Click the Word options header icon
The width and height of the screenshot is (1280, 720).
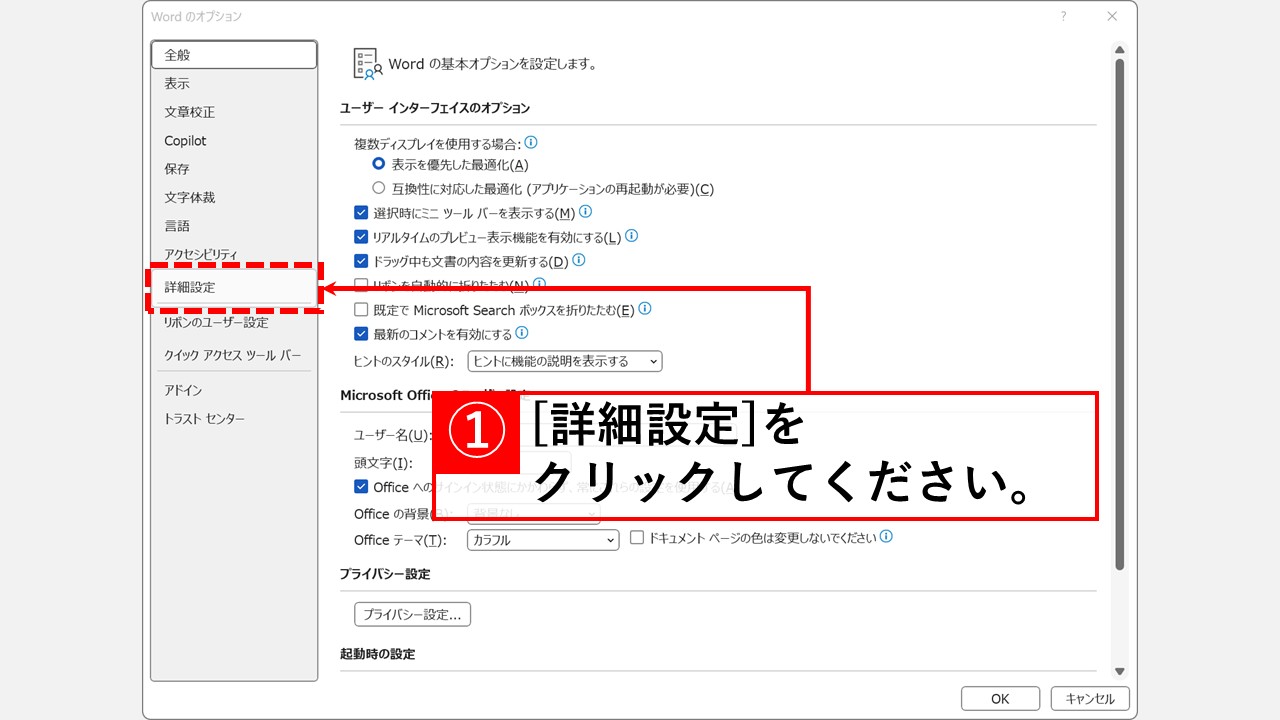(x=367, y=63)
